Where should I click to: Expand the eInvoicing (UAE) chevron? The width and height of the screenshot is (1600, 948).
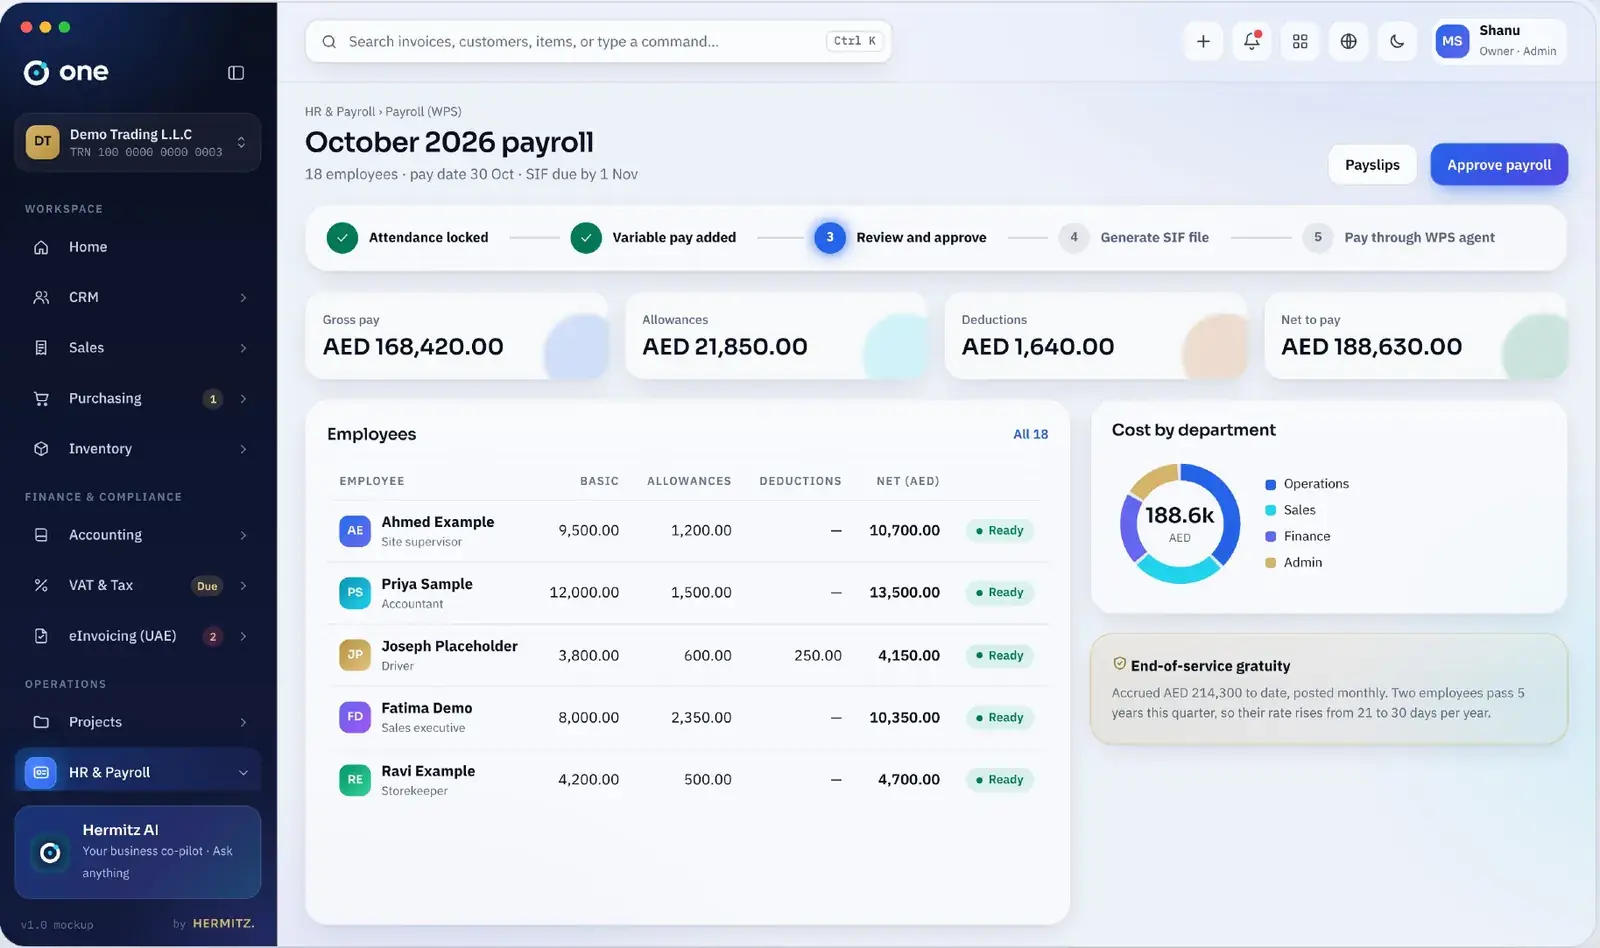pyautogui.click(x=243, y=636)
